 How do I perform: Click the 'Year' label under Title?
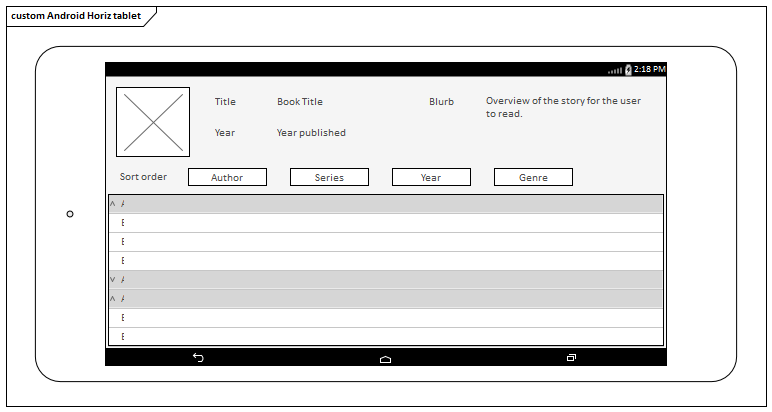pyautogui.click(x=225, y=133)
